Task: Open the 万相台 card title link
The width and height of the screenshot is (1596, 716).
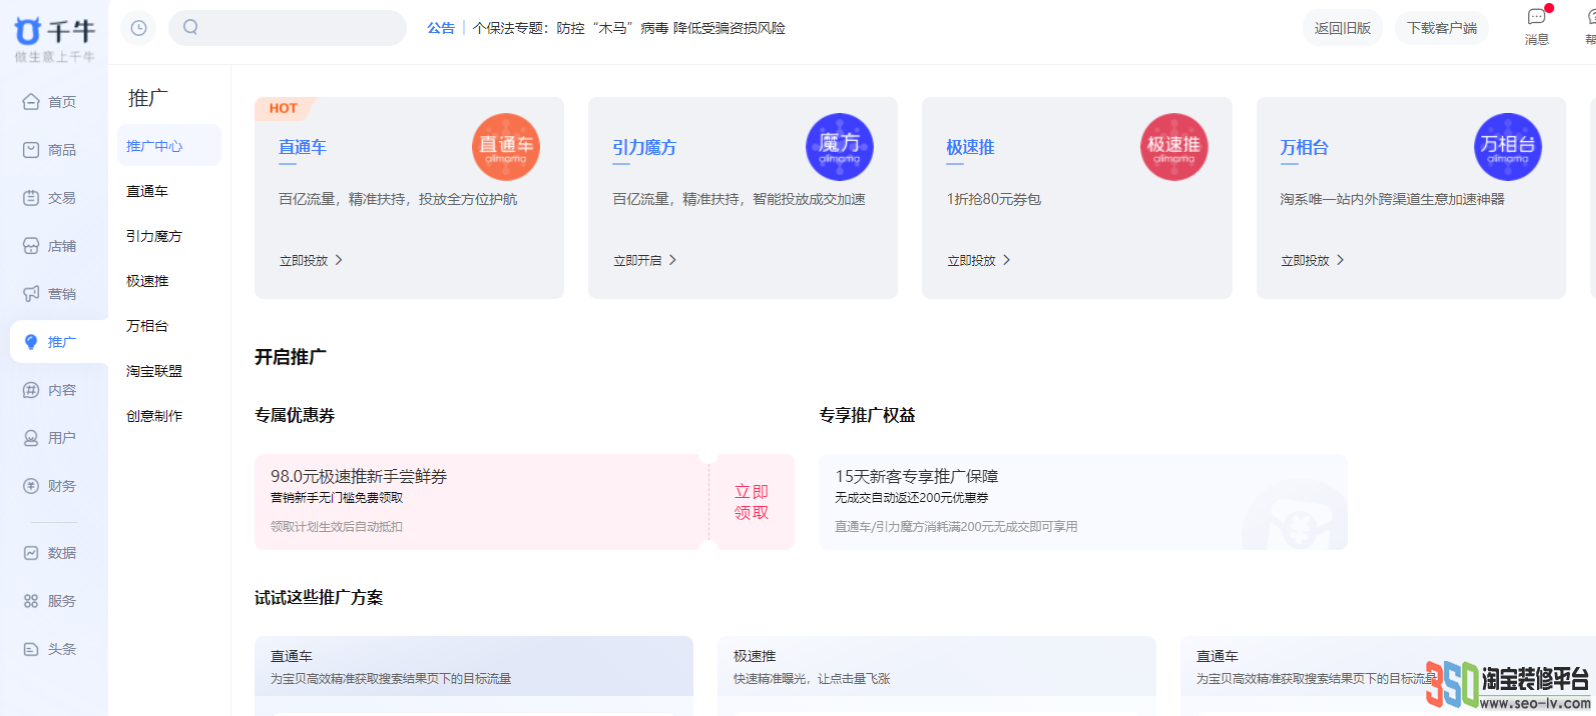Action: 1304,147
